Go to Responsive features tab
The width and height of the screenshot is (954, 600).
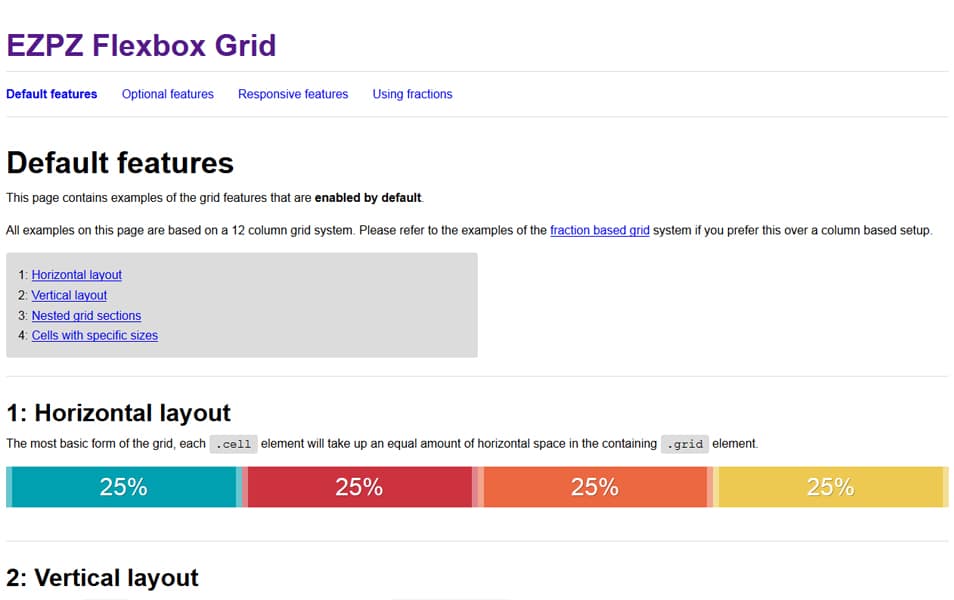[x=293, y=94]
